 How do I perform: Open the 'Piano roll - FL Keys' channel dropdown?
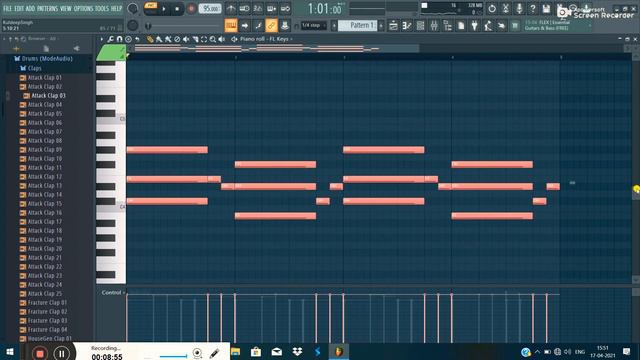point(266,39)
